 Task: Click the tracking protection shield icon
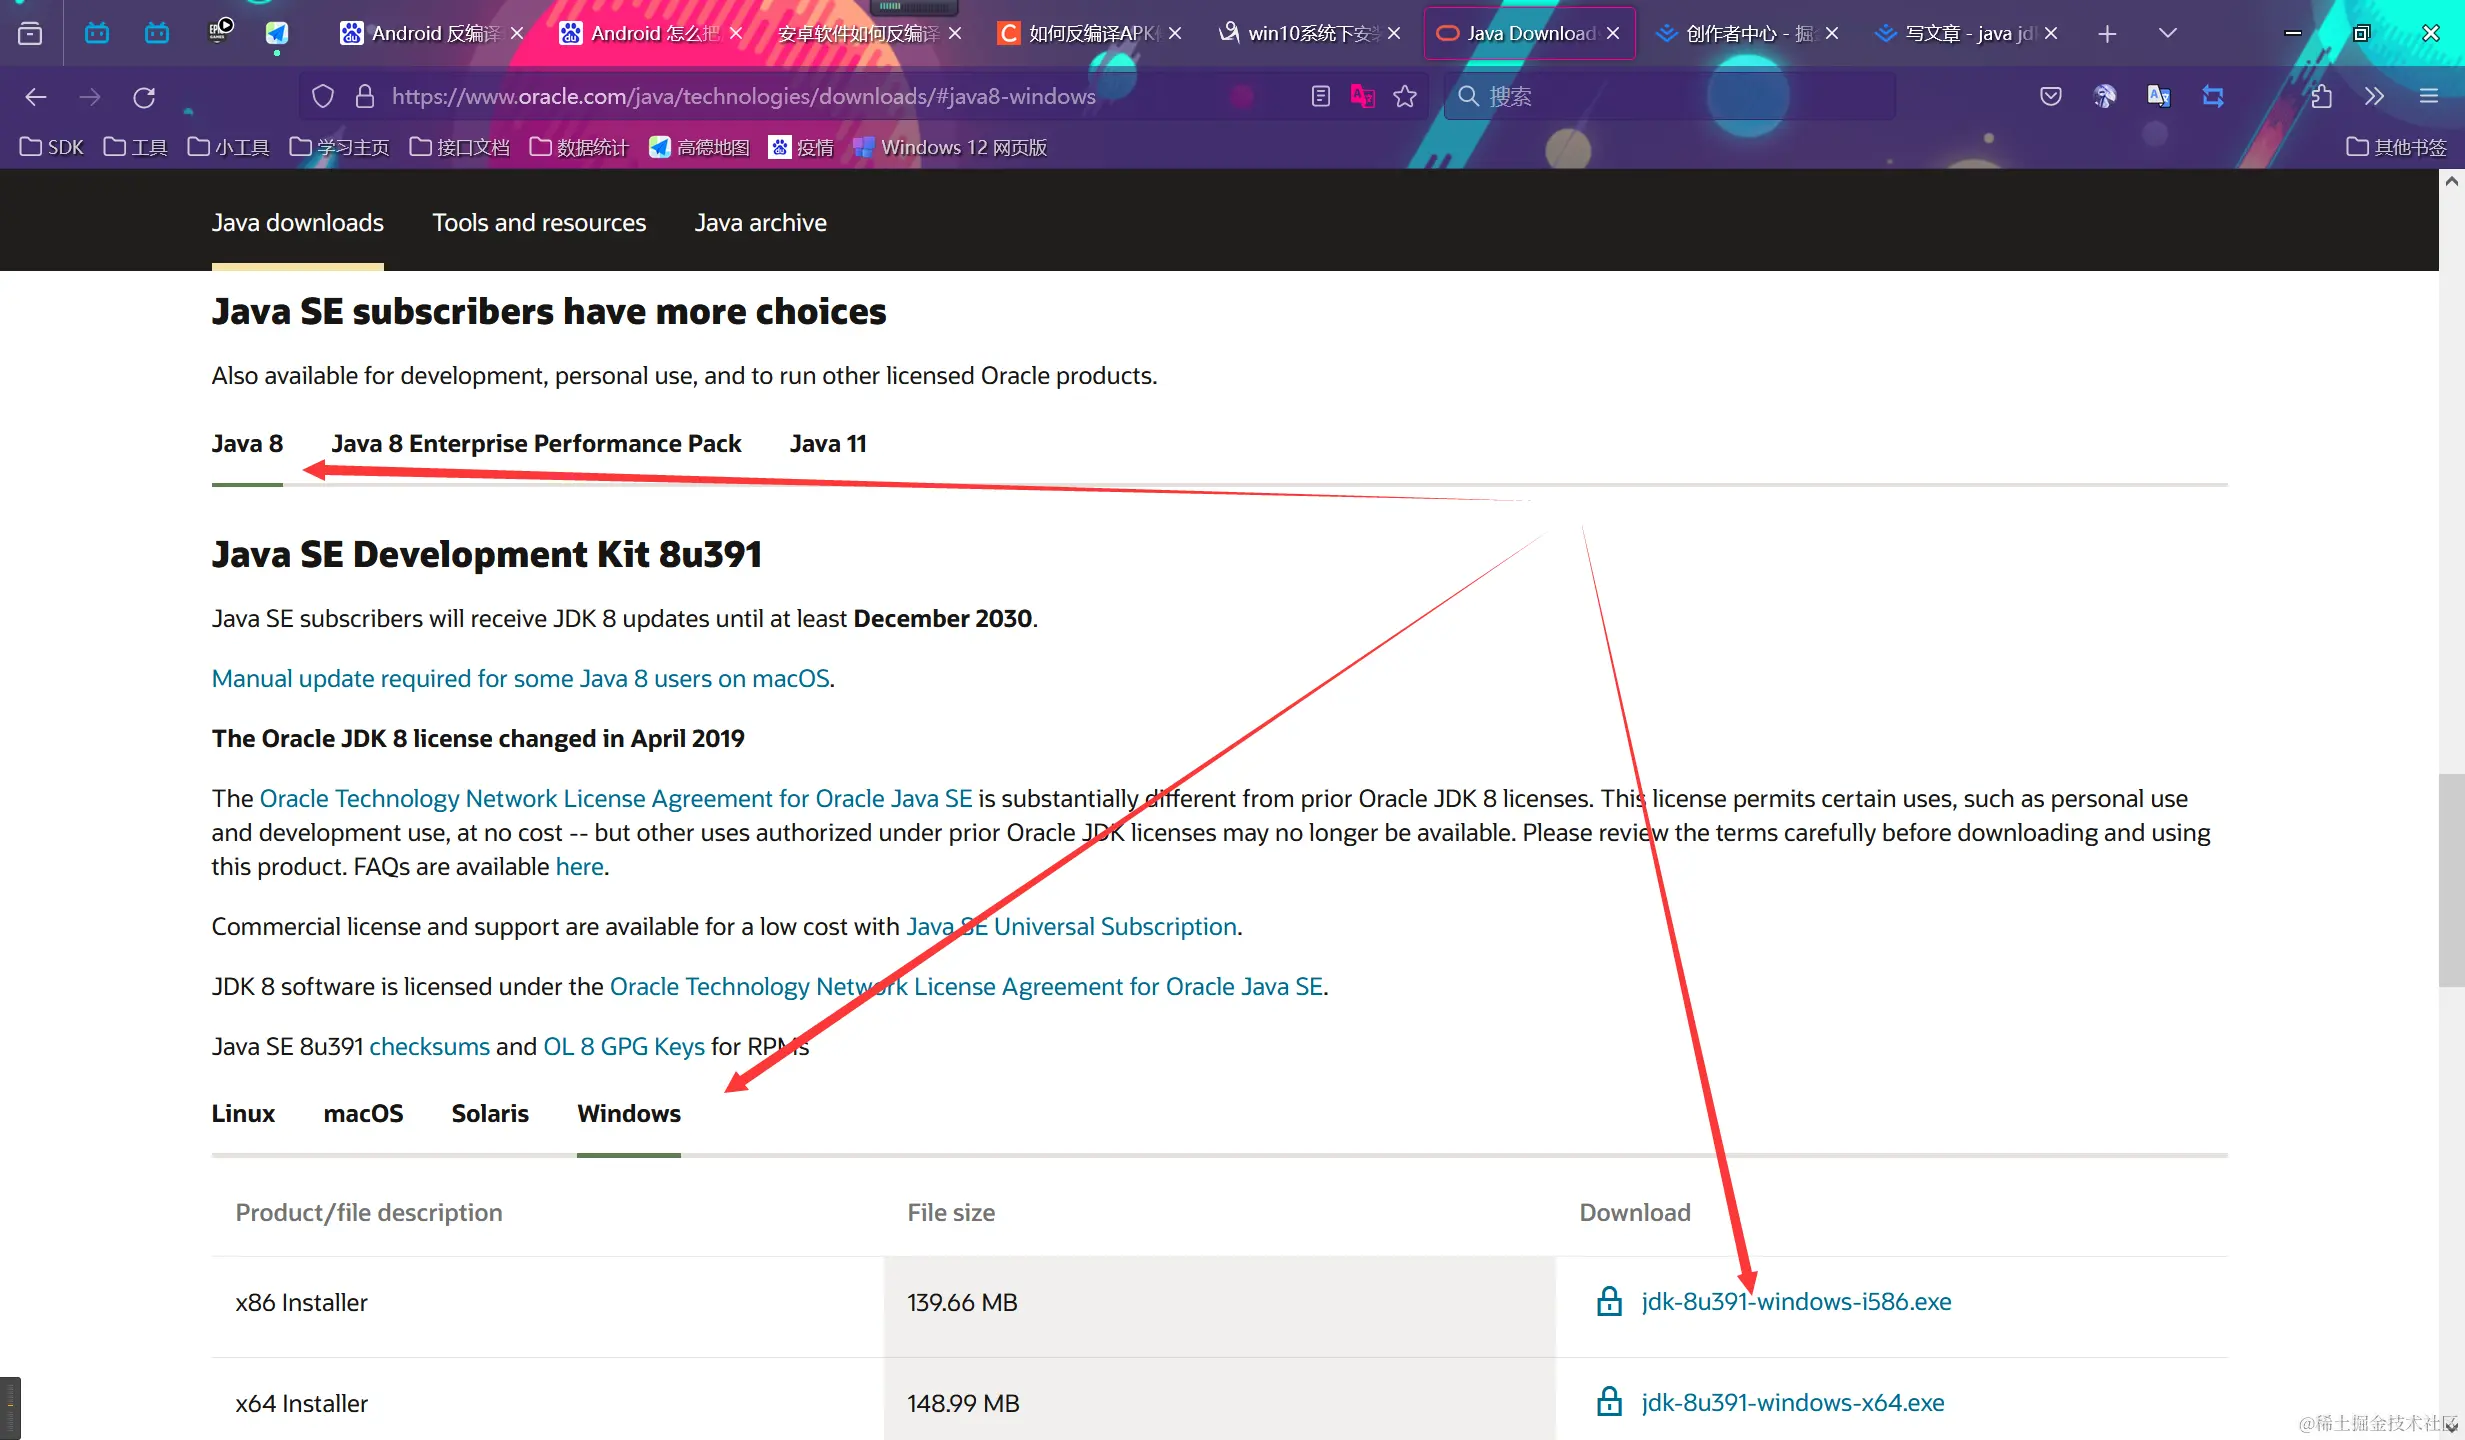(322, 97)
